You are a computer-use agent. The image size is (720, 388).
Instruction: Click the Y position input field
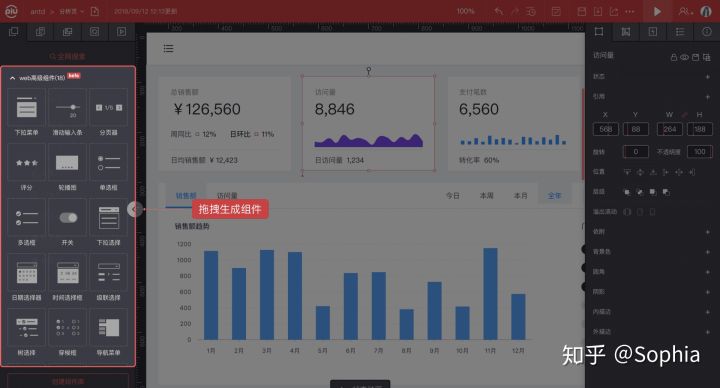pos(636,129)
